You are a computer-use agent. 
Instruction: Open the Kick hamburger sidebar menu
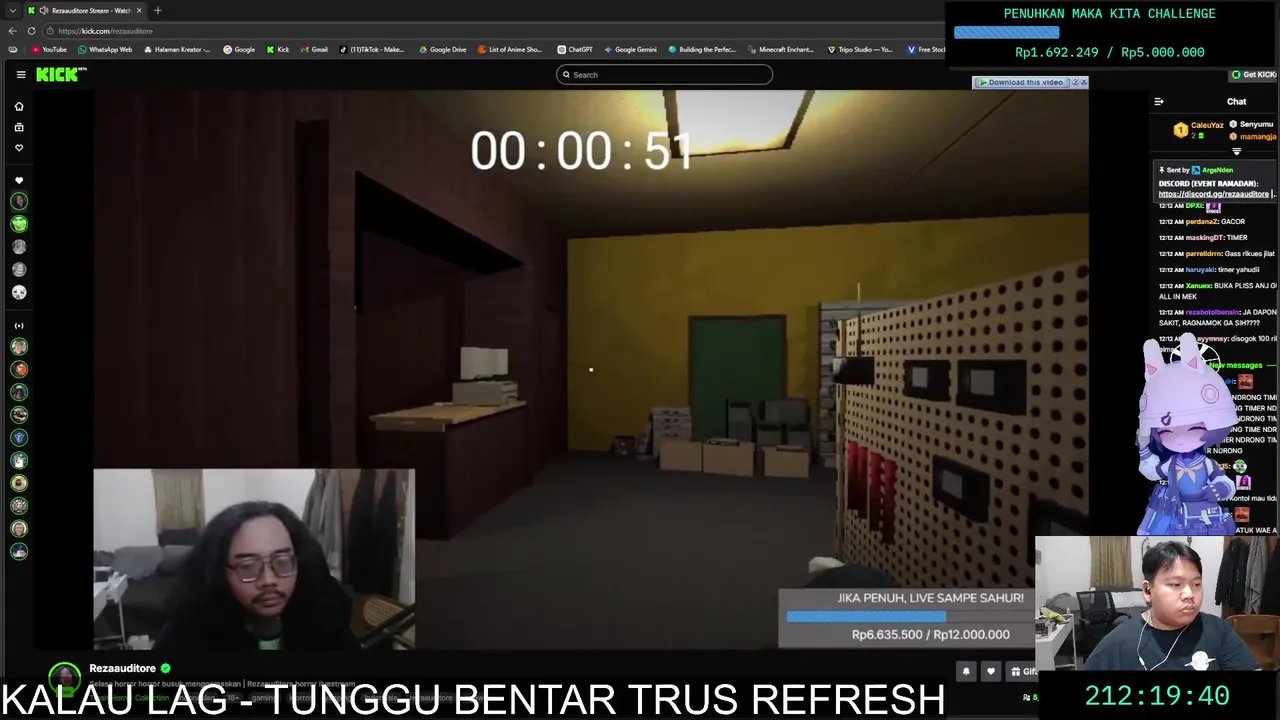20,74
